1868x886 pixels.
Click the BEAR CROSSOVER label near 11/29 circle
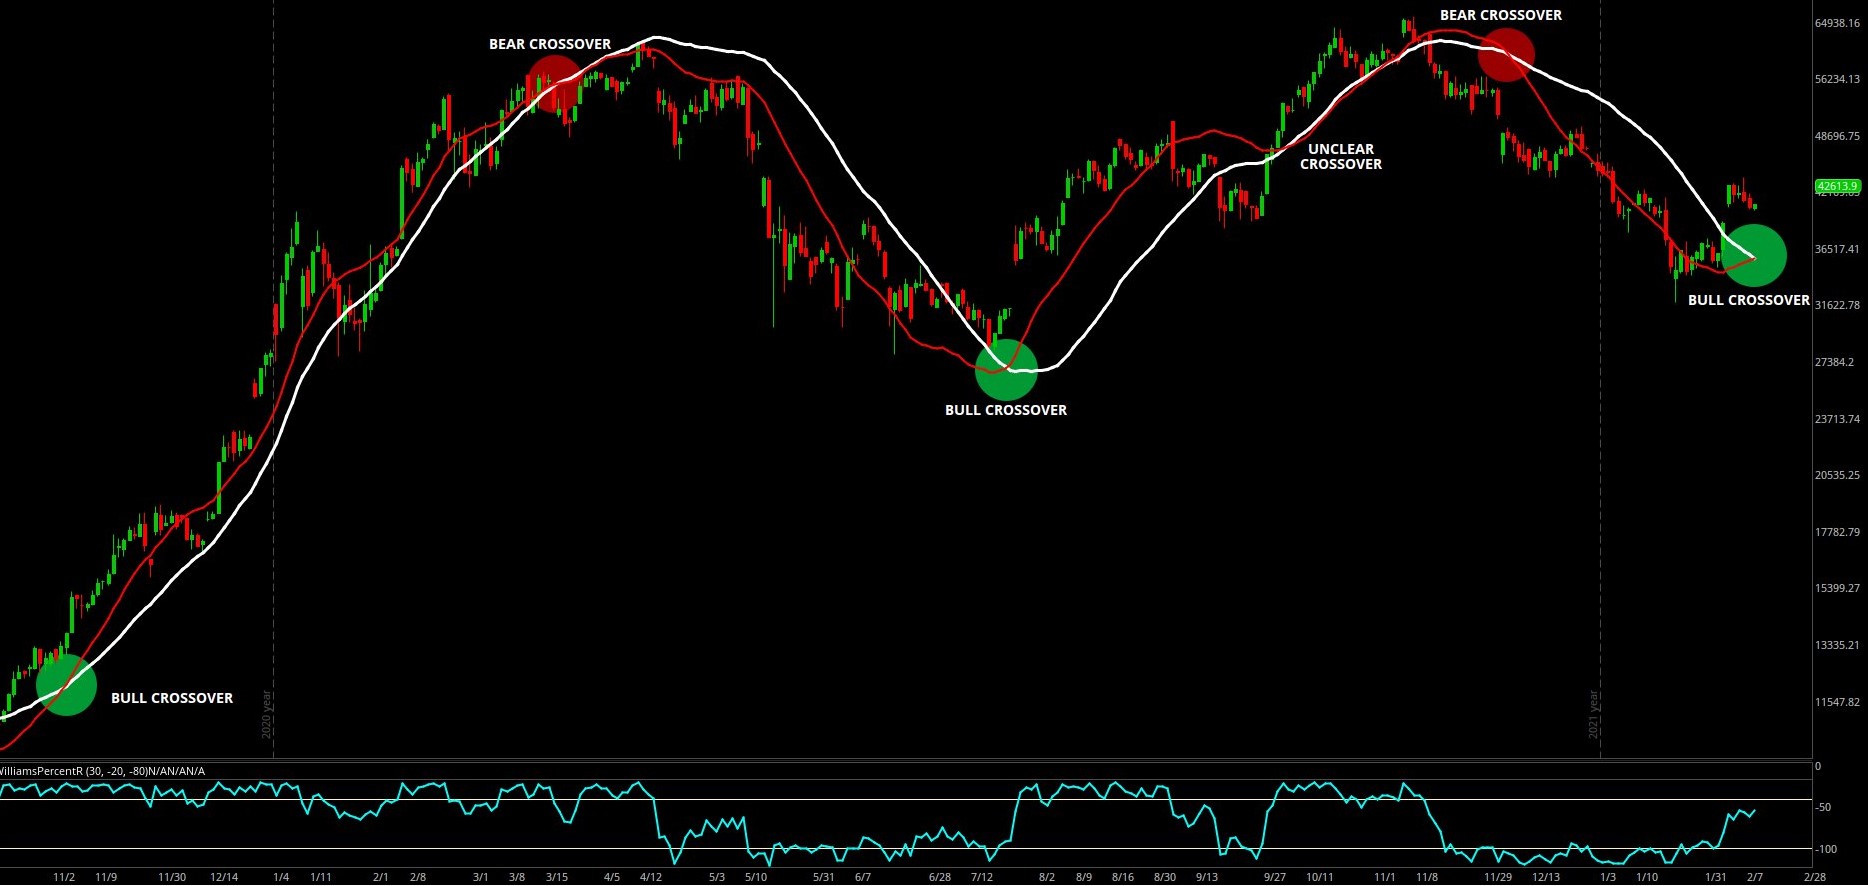point(1500,15)
